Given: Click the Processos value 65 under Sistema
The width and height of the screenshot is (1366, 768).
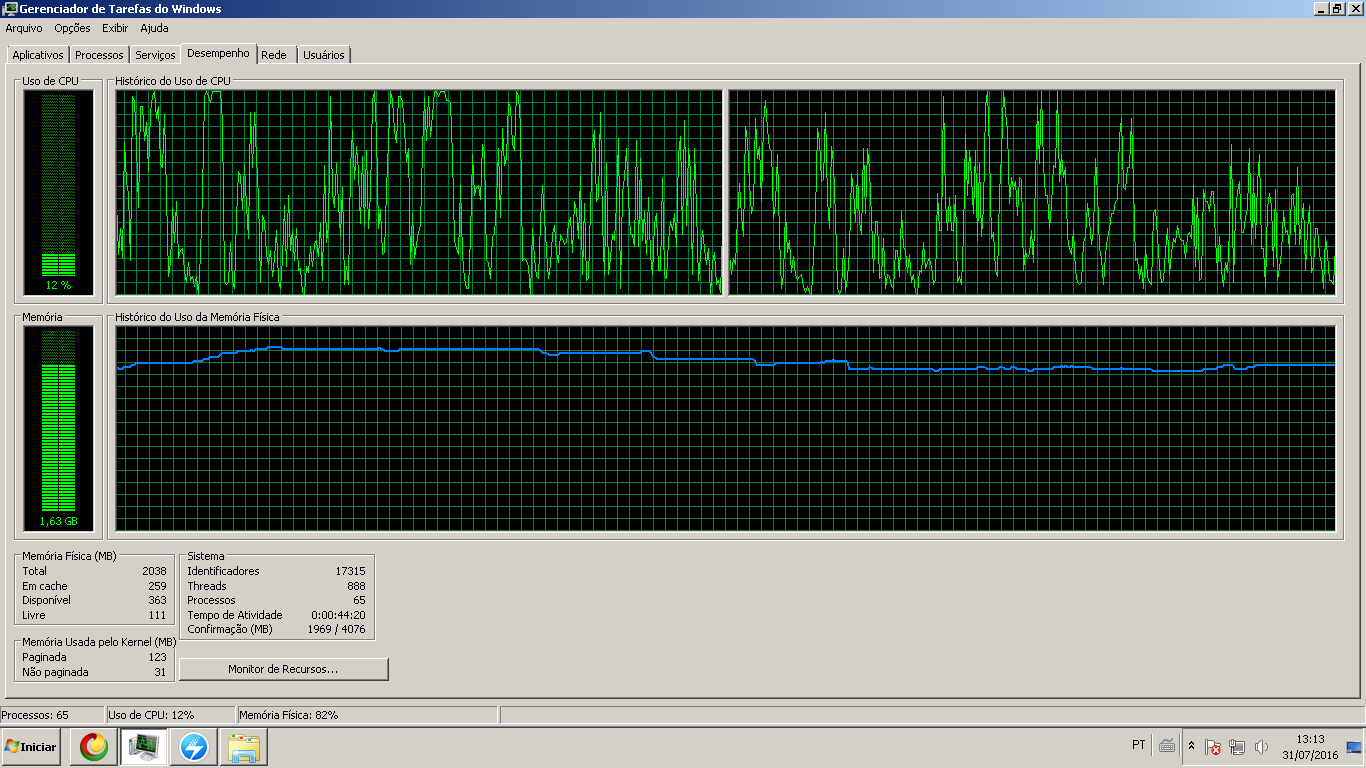Looking at the screenshot, I should (x=359, y=600).
